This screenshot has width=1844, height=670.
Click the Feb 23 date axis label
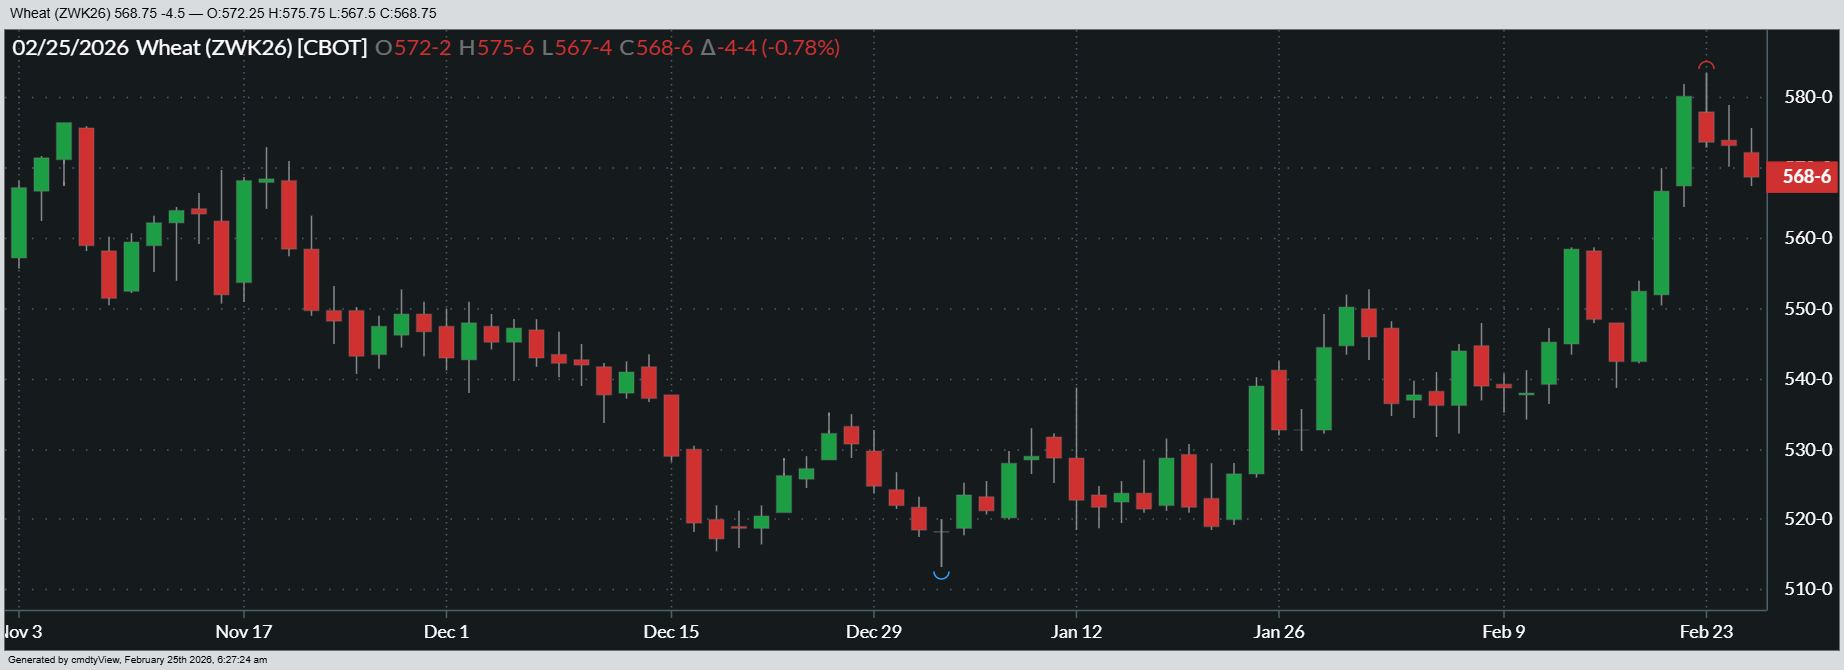(1706, 632)
